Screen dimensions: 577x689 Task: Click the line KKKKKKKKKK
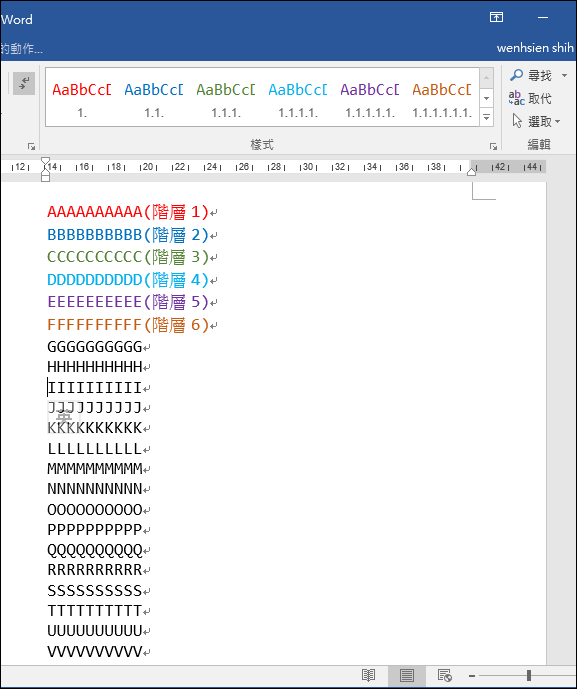click(x=95, y=428)
